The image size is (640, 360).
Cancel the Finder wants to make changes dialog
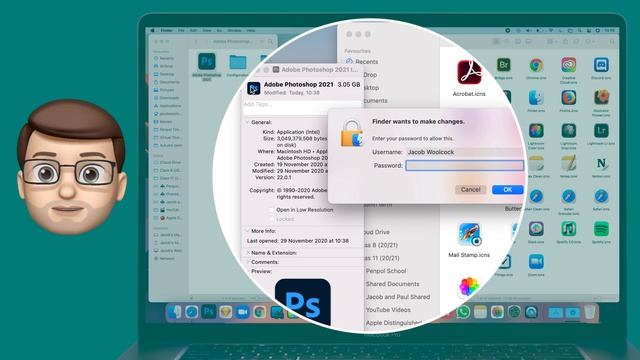click(x=470, y=189)
